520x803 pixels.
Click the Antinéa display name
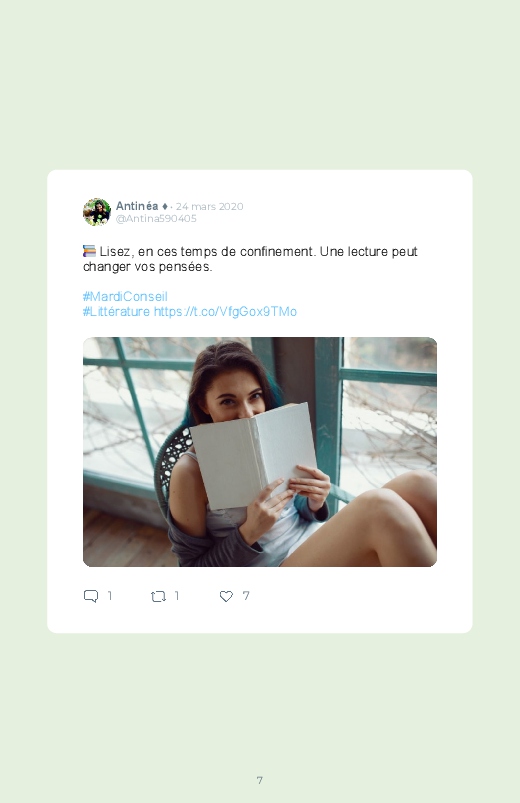point(137,206)
